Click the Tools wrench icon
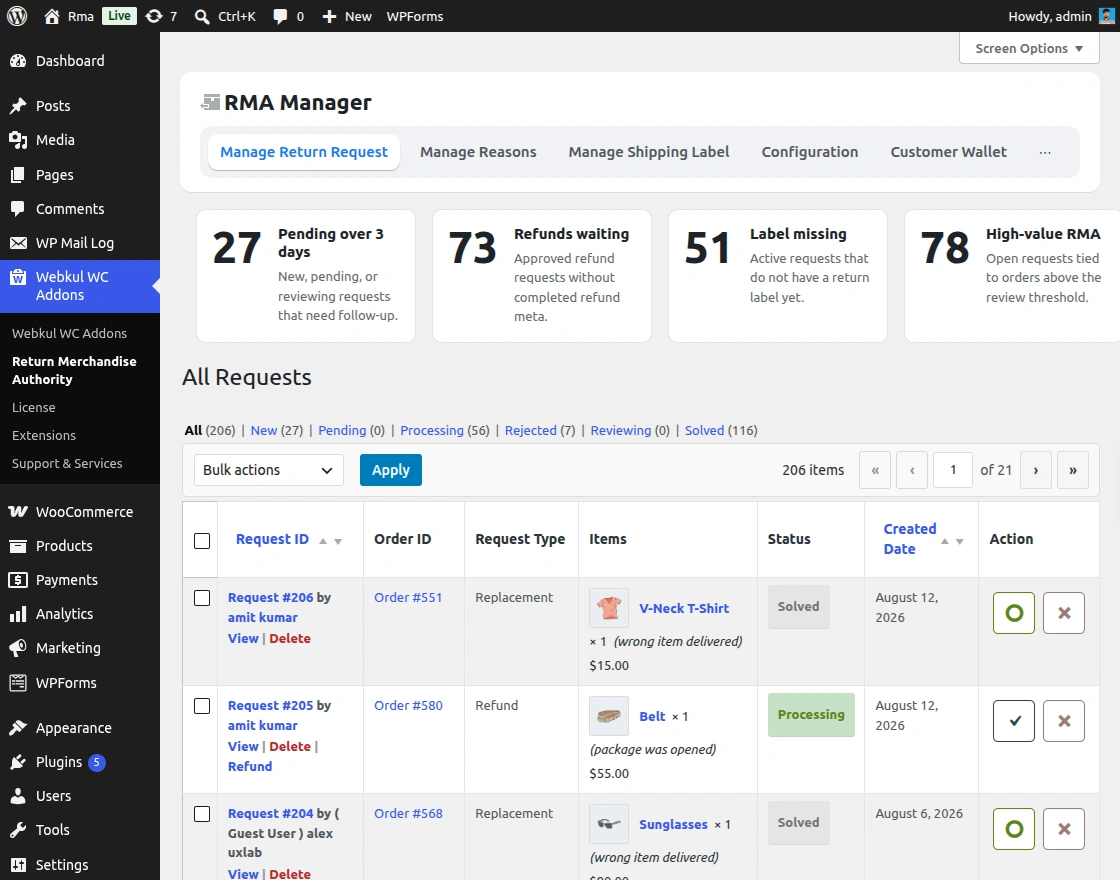Screen dimensions: 1120x880 click(x=18, y=830)
